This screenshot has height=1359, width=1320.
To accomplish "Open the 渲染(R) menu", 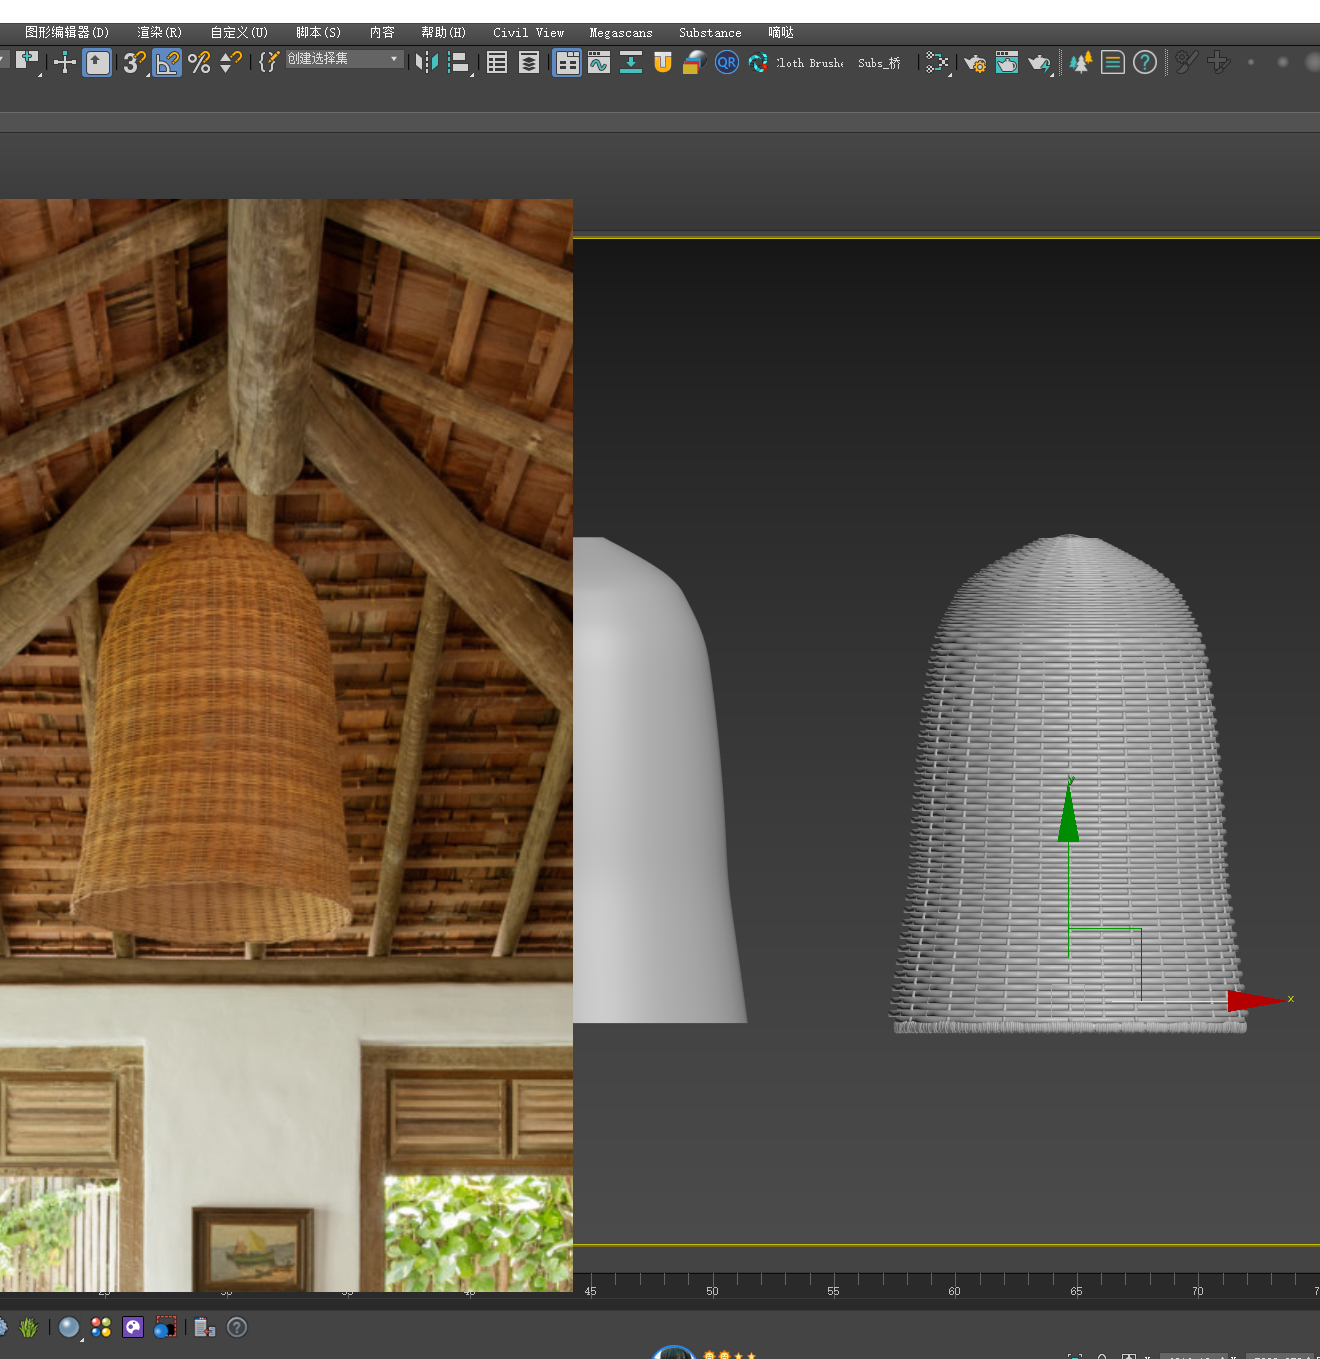I will (x=159, y=33).
